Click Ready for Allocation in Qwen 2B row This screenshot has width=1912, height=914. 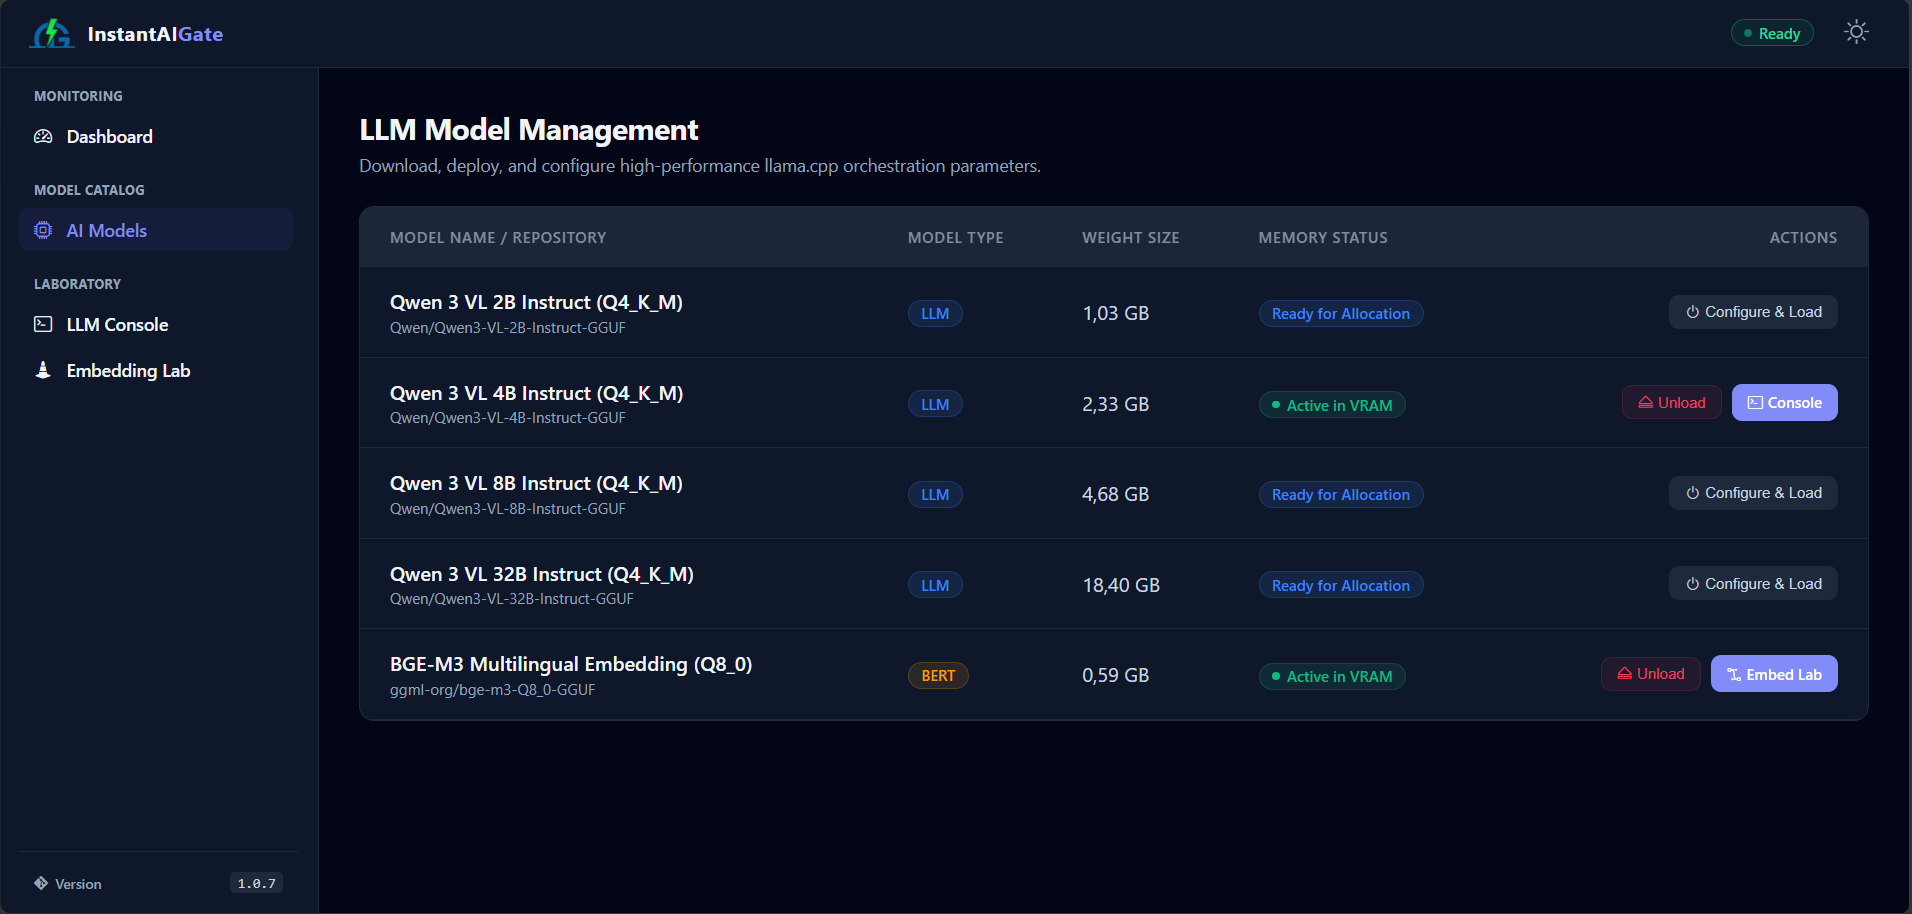click(x=1340, y=313)
